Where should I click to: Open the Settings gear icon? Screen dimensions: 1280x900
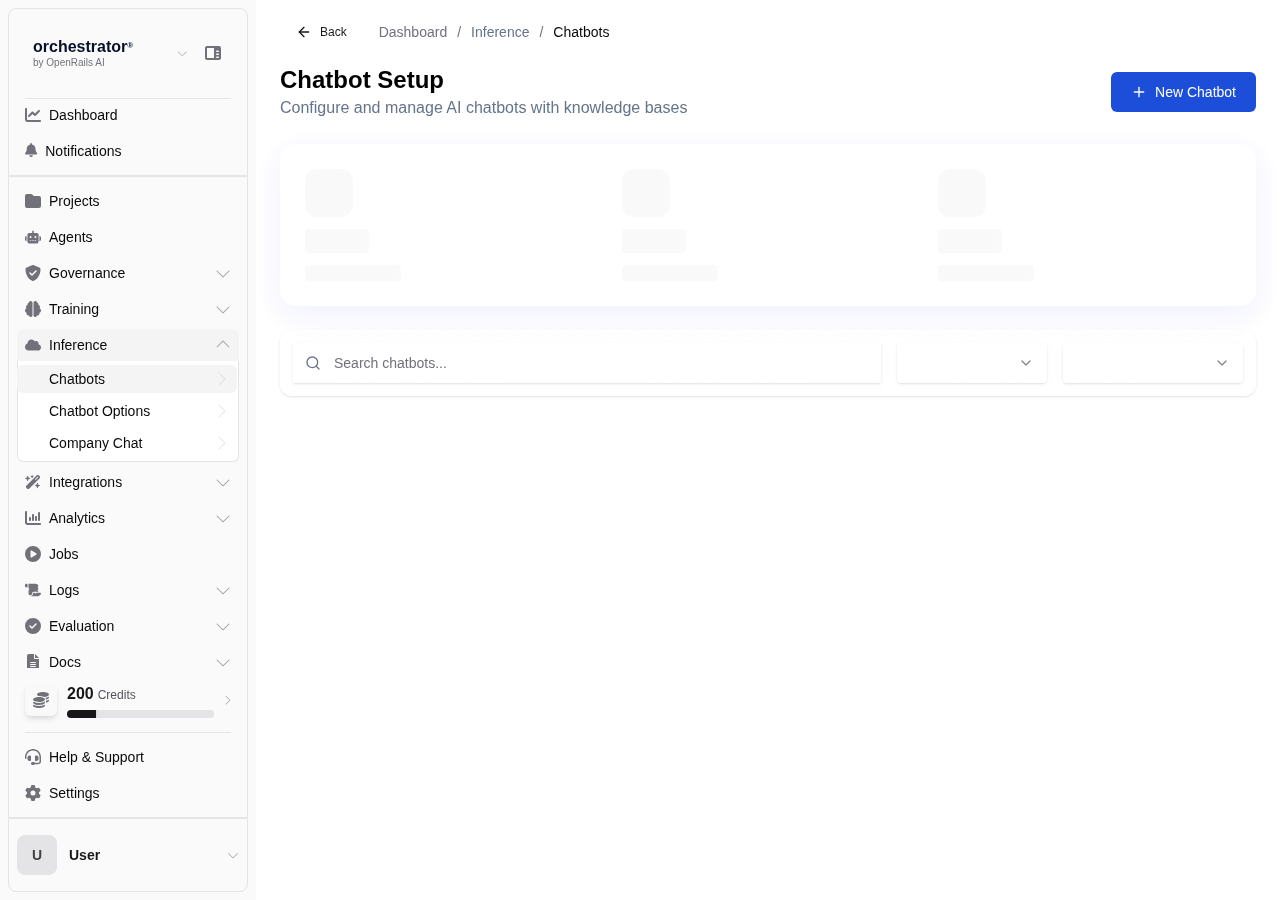[33, 793]
